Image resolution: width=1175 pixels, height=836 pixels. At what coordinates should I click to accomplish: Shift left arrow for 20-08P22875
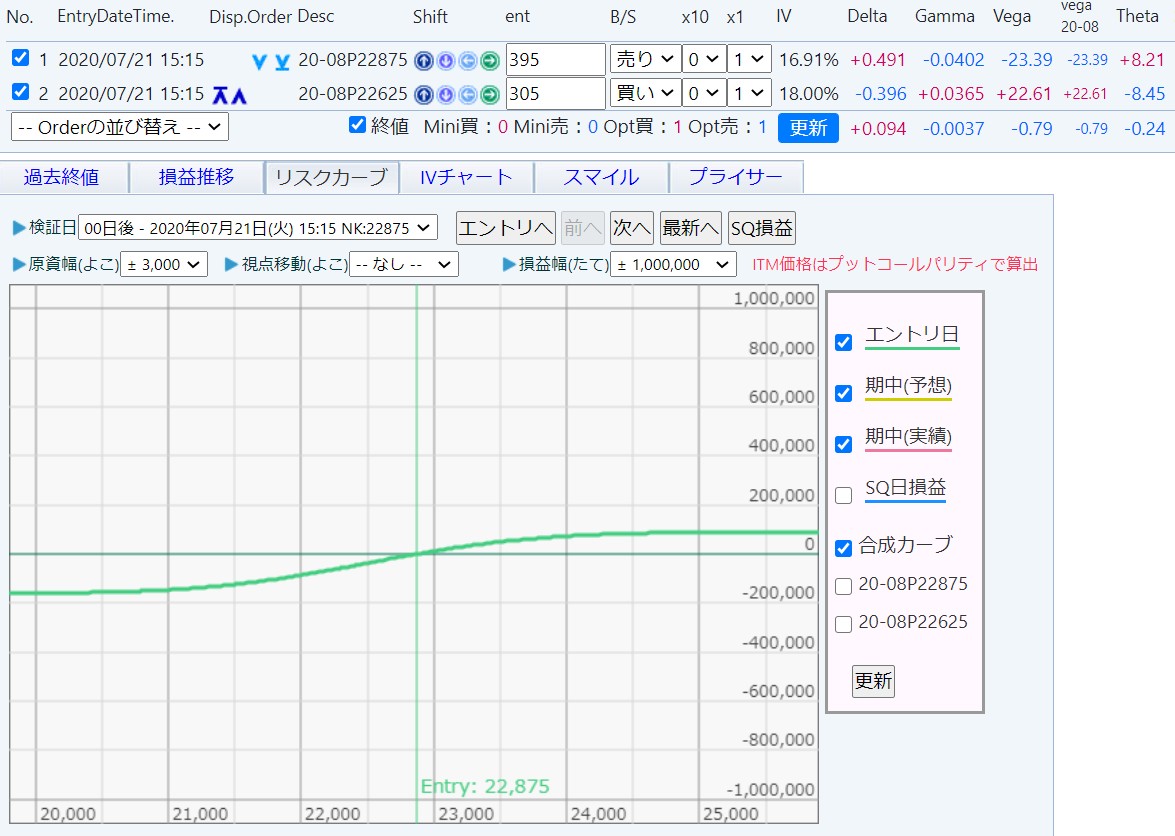[468, 61]
